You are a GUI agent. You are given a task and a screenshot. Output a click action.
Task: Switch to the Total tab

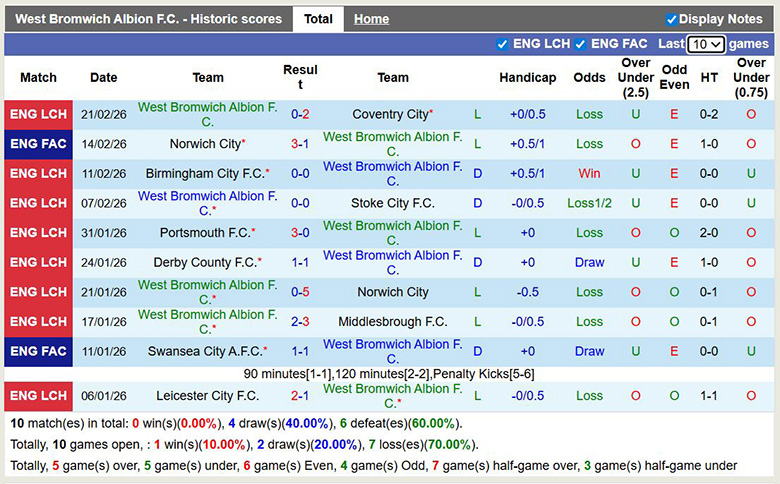318,19
